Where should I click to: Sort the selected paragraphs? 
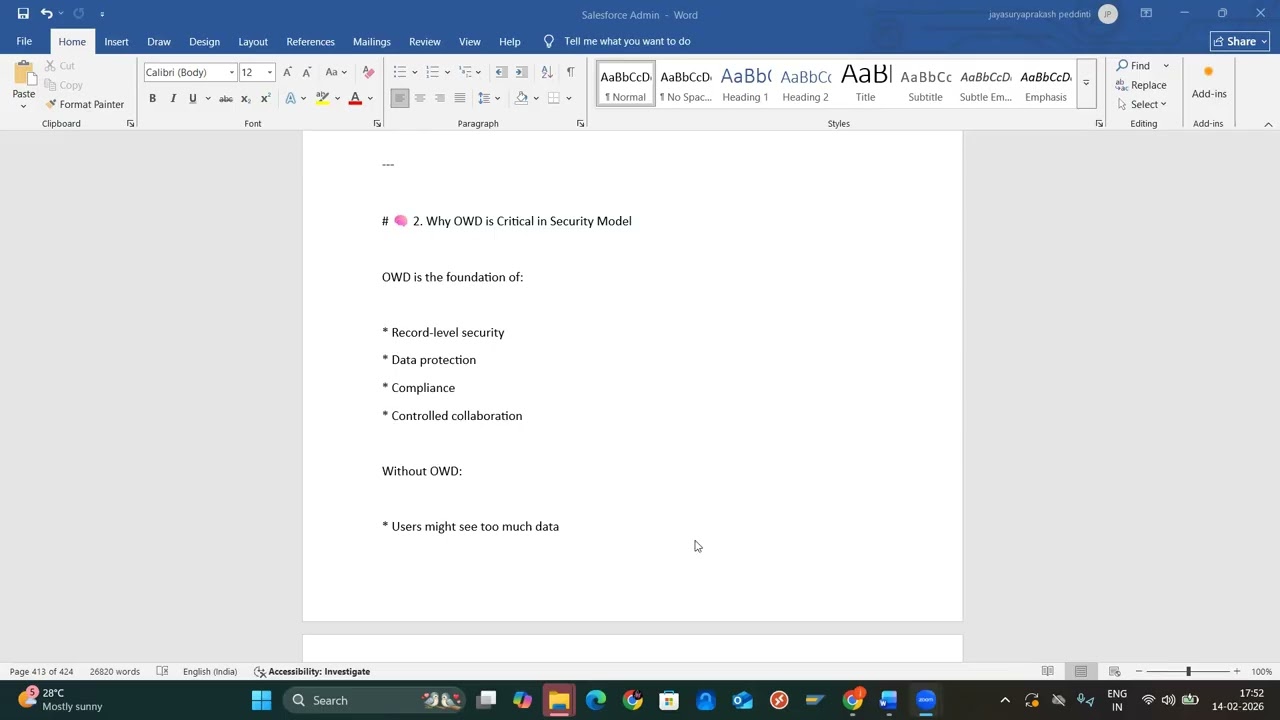point(547,72)
